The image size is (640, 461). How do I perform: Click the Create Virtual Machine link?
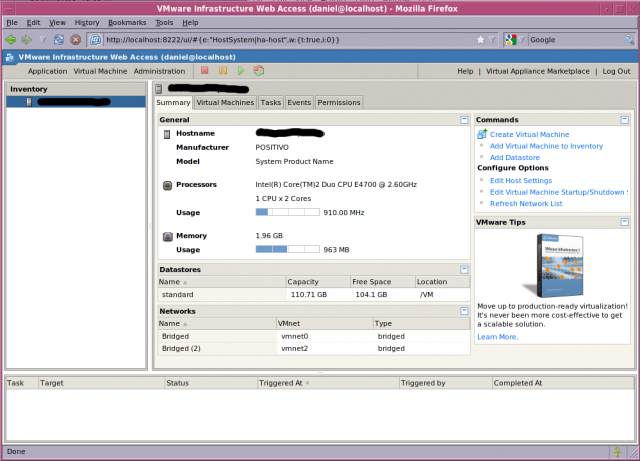529,134
